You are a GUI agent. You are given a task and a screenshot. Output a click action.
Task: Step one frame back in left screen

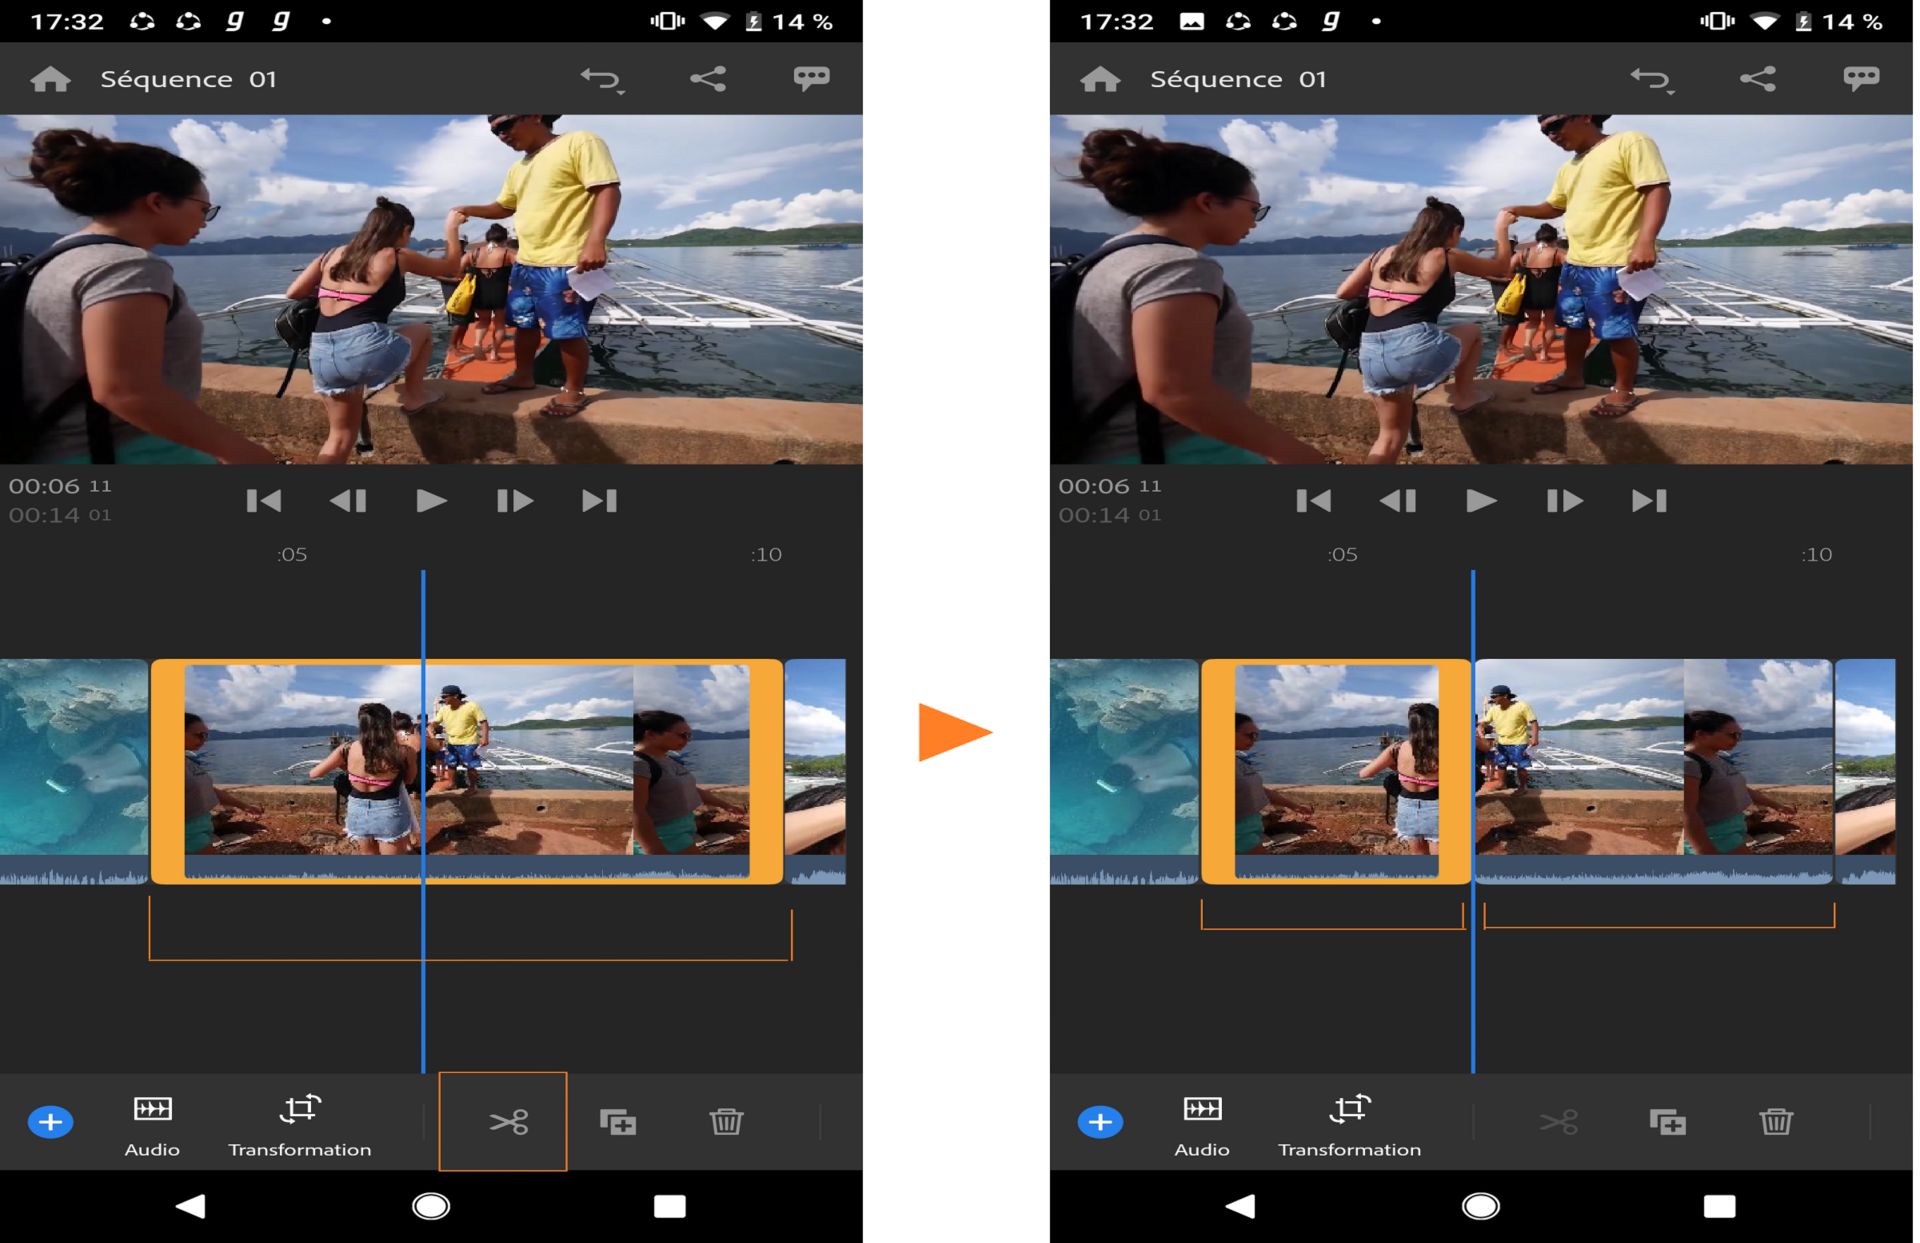click(x=348, y=500)
